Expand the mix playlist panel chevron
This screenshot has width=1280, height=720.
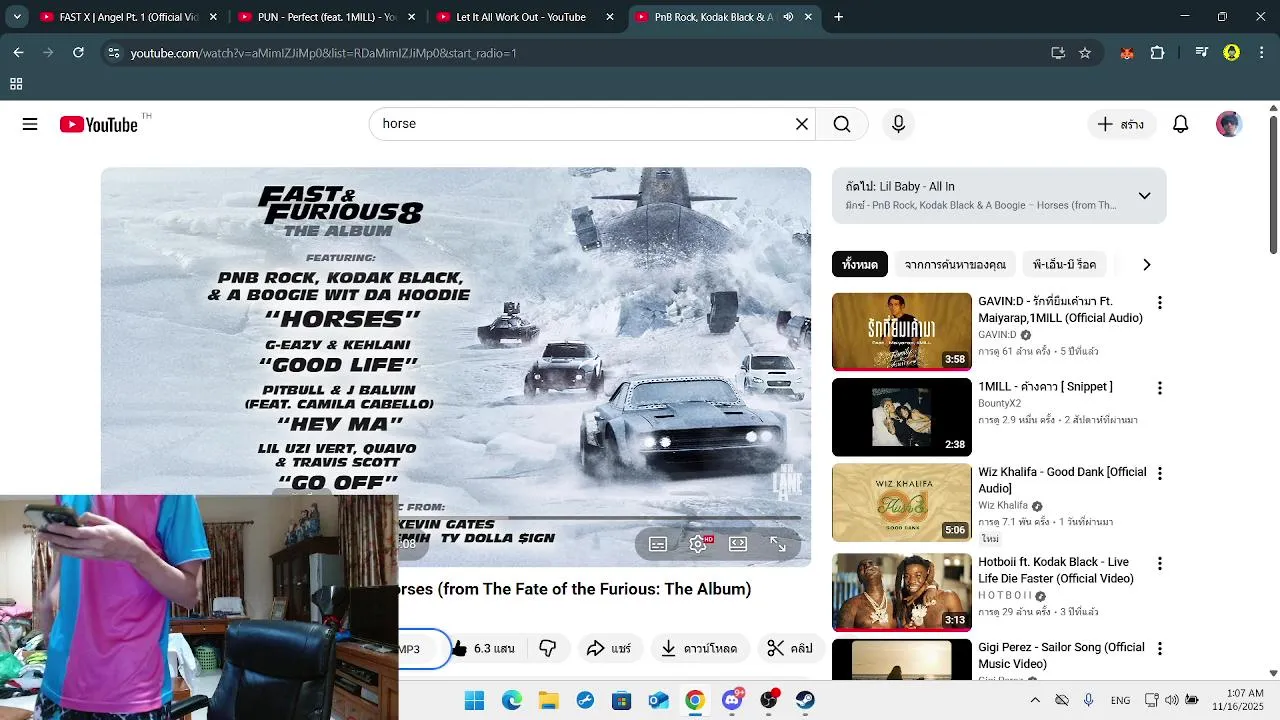1144,196
